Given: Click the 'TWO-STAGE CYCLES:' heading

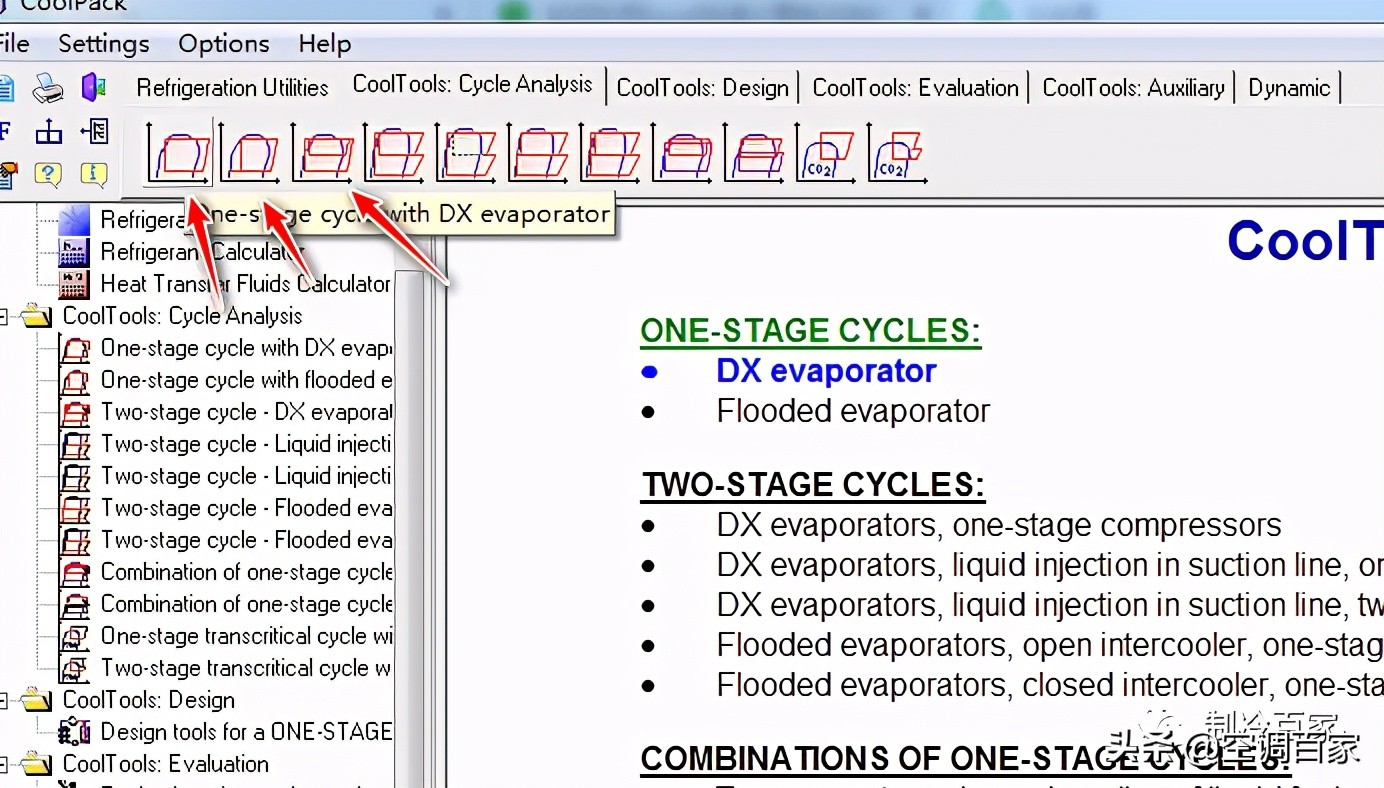Looking at the screenshot, I should pyautogui.click(x=813, y=485).
